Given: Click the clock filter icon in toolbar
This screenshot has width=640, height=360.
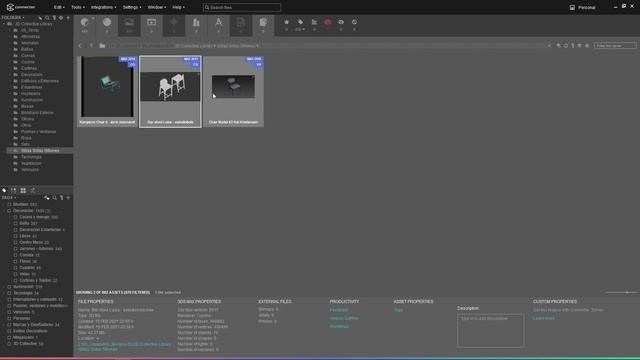Looking at the screenshot, I should 354,22.
